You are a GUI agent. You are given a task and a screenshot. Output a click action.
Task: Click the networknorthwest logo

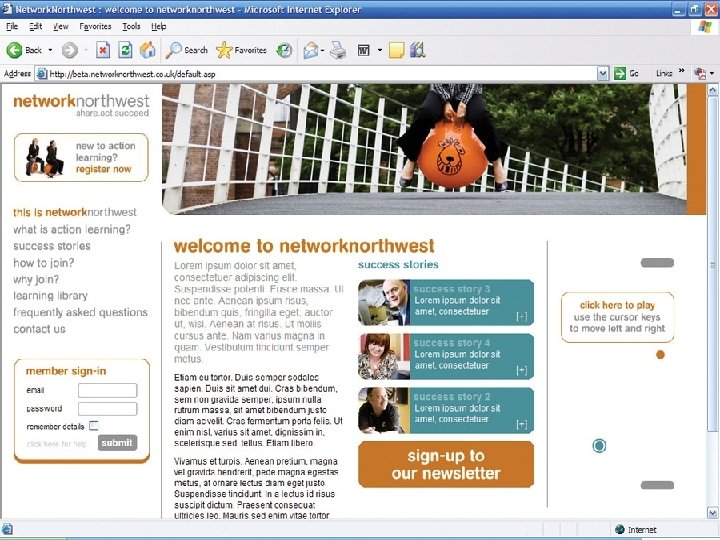click(81, 105)
